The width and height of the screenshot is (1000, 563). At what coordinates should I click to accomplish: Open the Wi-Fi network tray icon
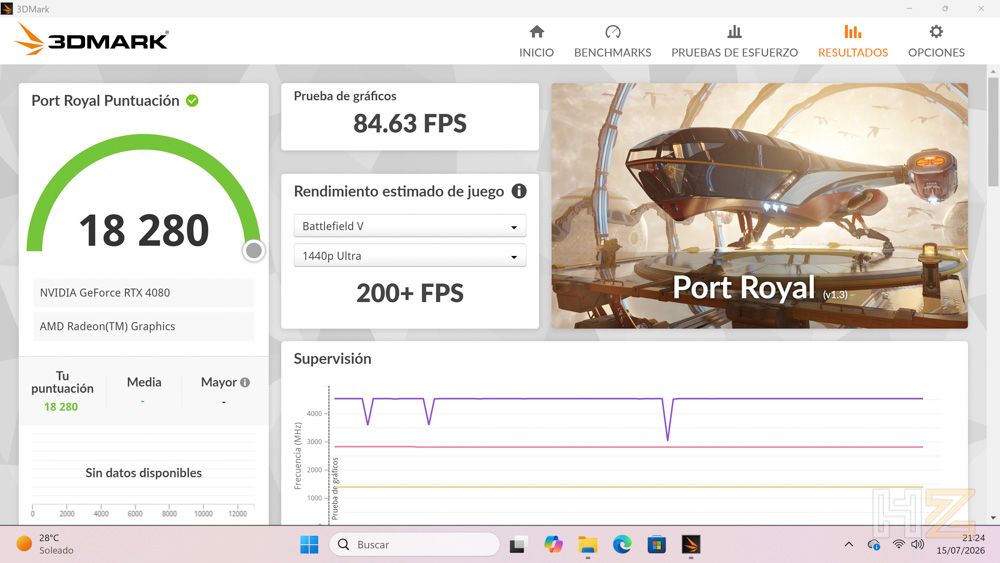[899, 544]
